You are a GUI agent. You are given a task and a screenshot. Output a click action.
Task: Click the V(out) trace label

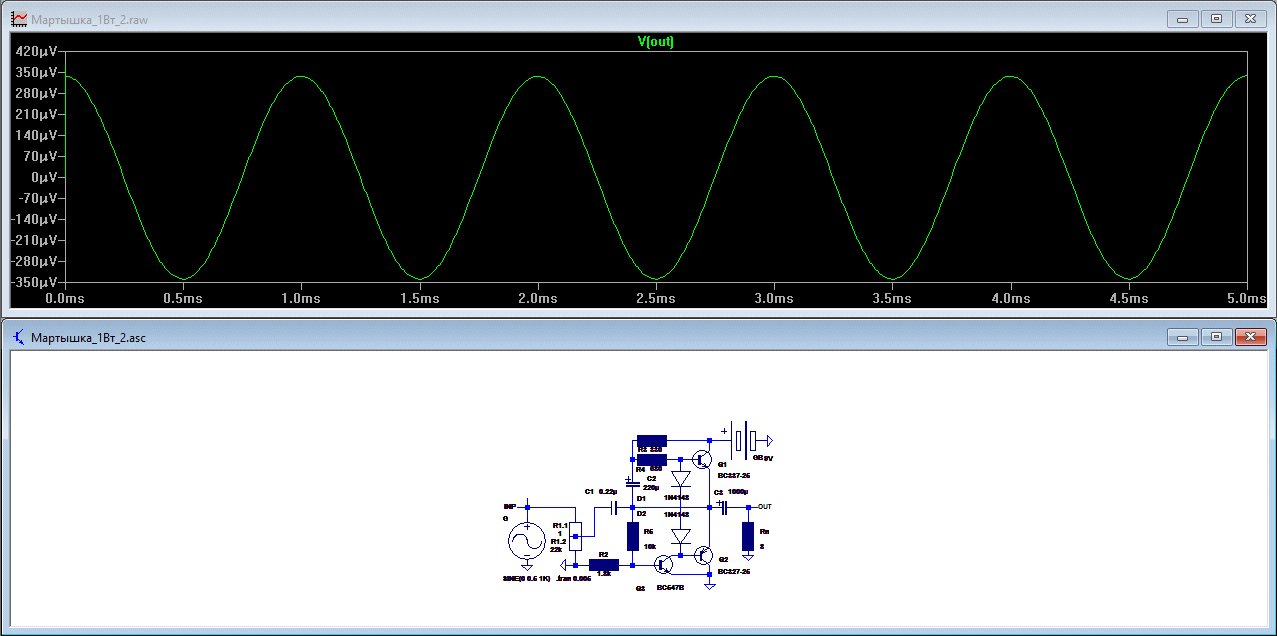655,42
